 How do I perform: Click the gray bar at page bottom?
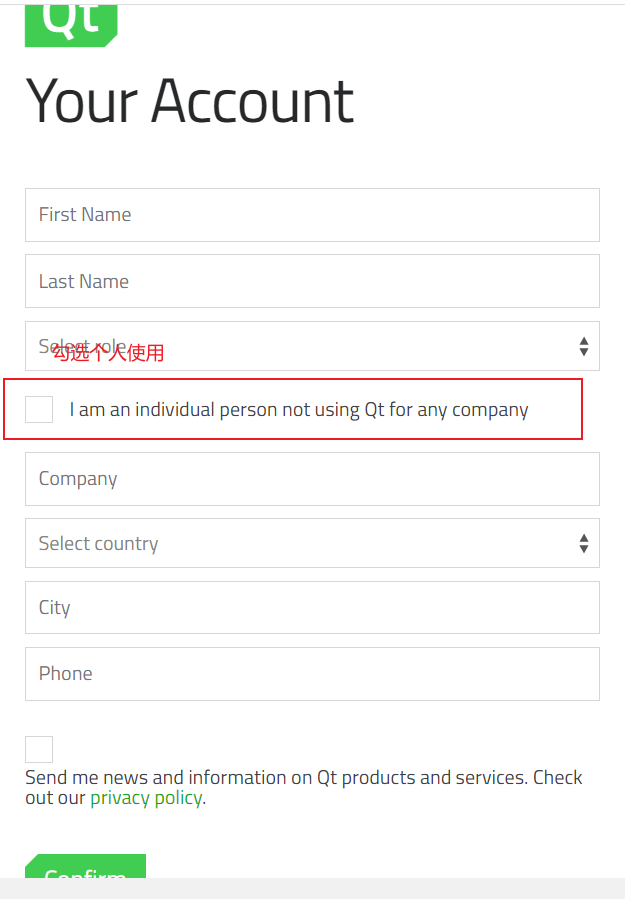pyautogui.click(x=400, y=888)
